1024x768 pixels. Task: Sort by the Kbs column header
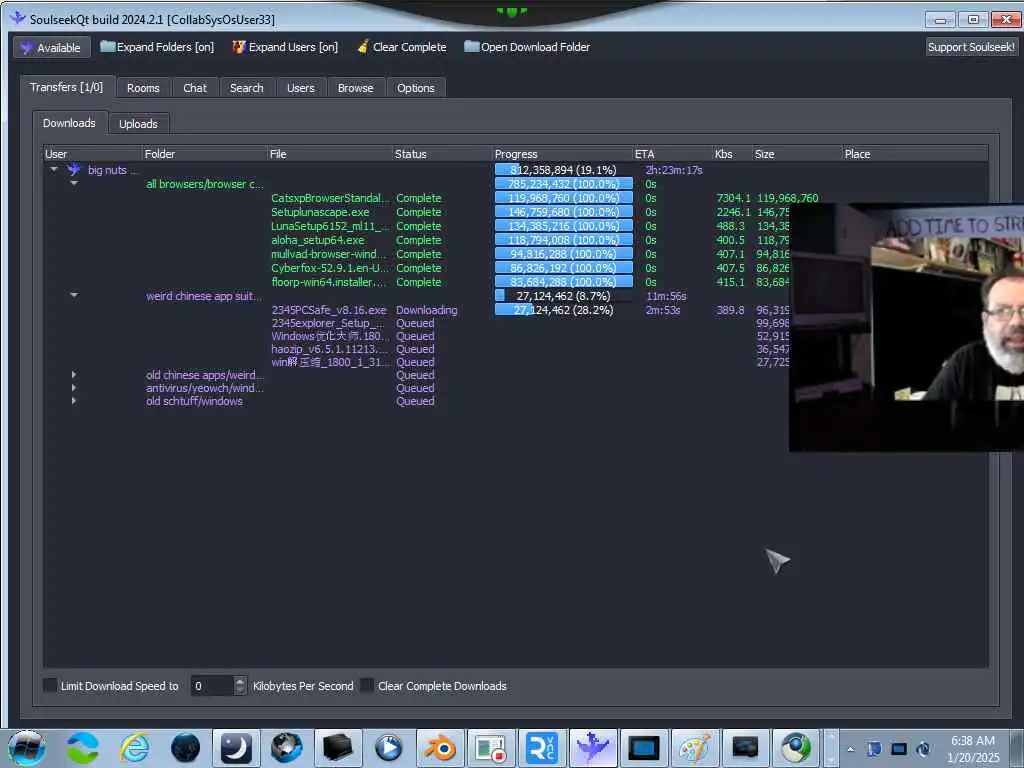[x=731, y=154]
